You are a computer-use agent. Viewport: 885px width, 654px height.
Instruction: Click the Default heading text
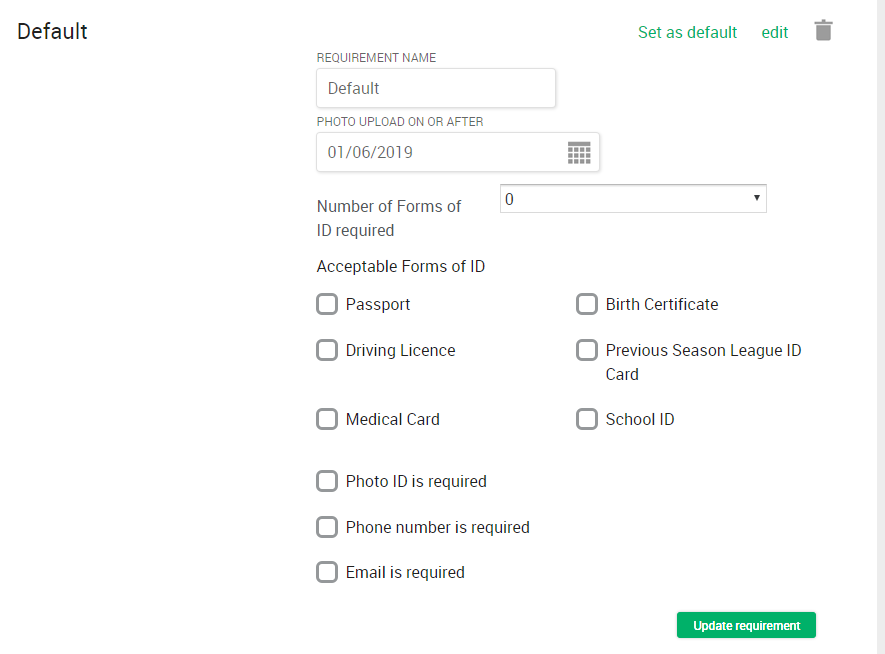click(52, 32)
